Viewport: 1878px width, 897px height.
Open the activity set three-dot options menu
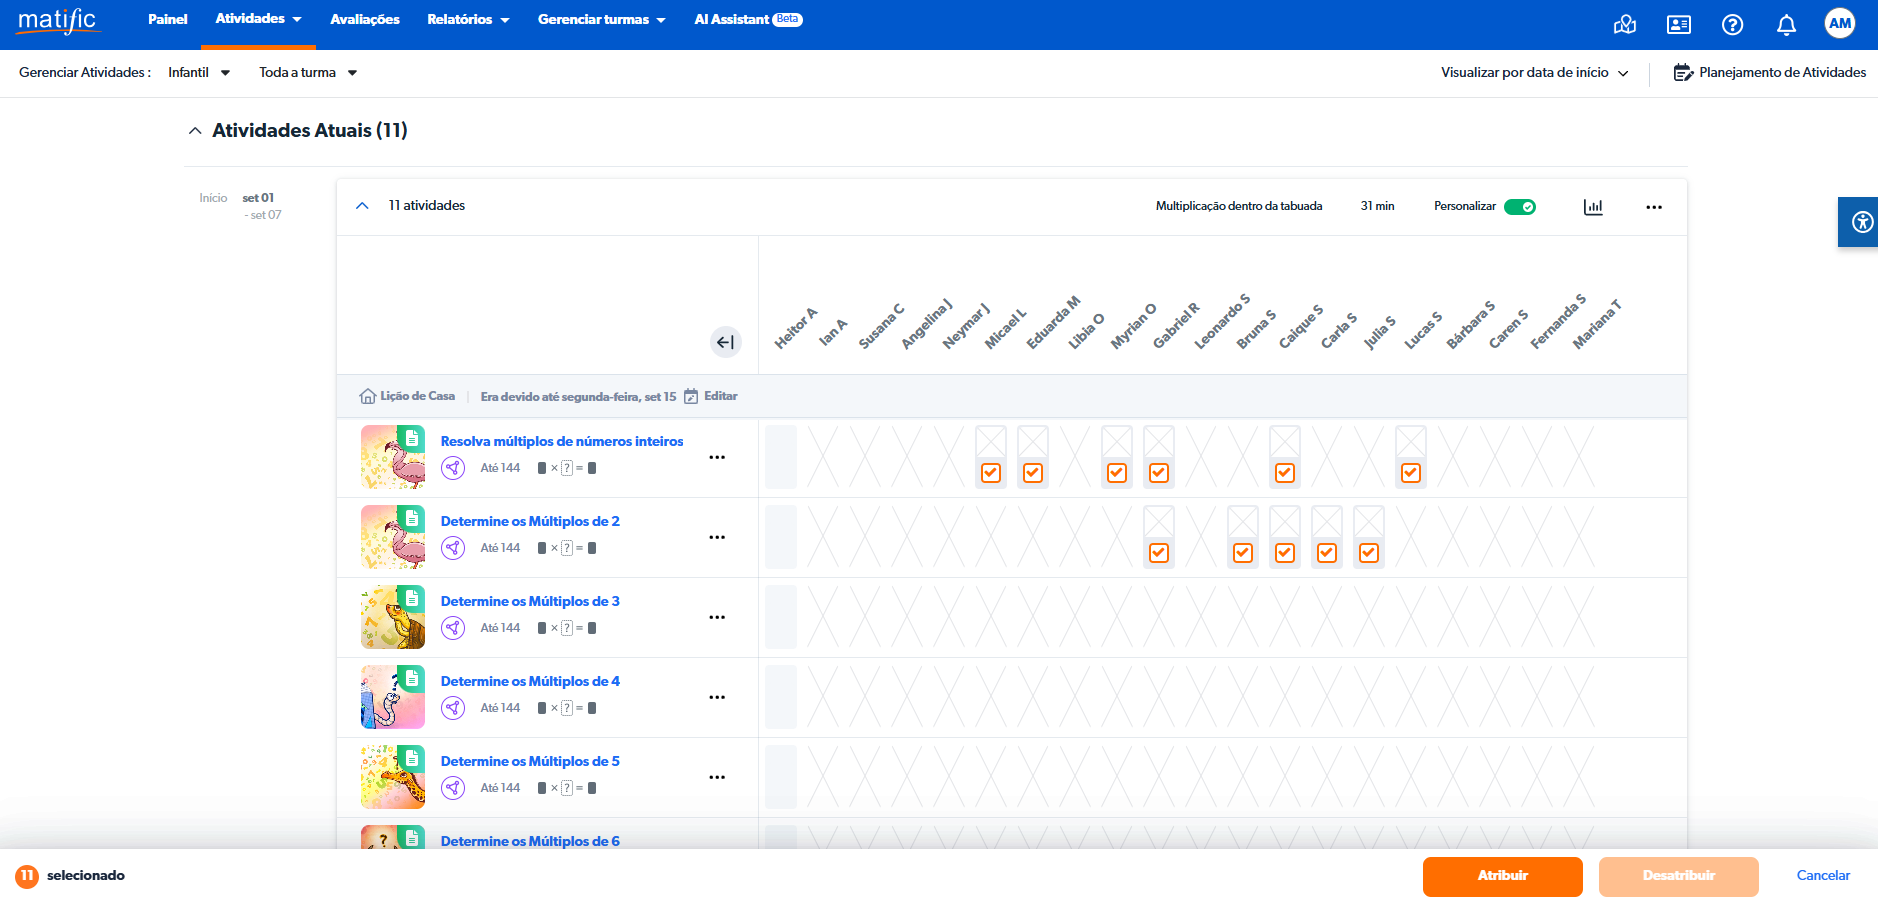[x=1654, y=207]
